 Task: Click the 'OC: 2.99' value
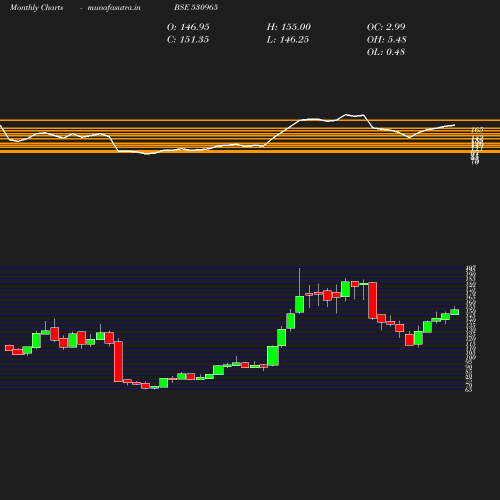(386, 27)
